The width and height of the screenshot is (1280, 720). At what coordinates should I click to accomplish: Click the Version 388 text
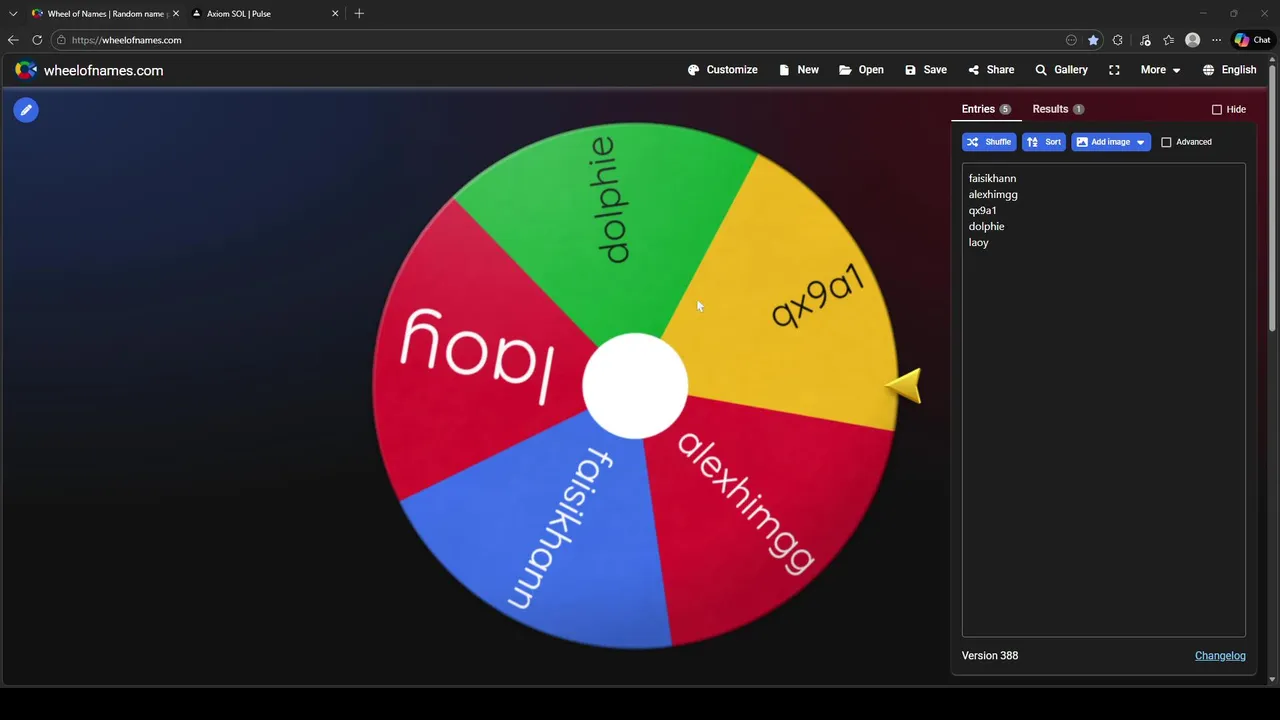pos(990,655)
